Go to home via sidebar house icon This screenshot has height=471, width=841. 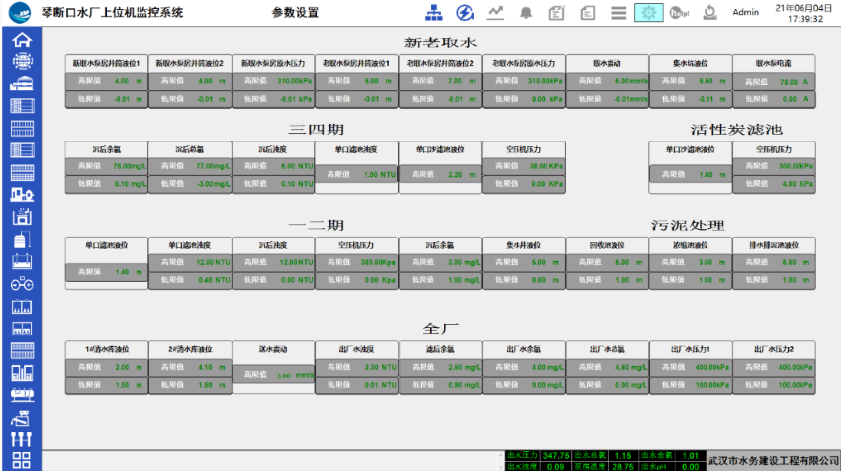point(21,40)
